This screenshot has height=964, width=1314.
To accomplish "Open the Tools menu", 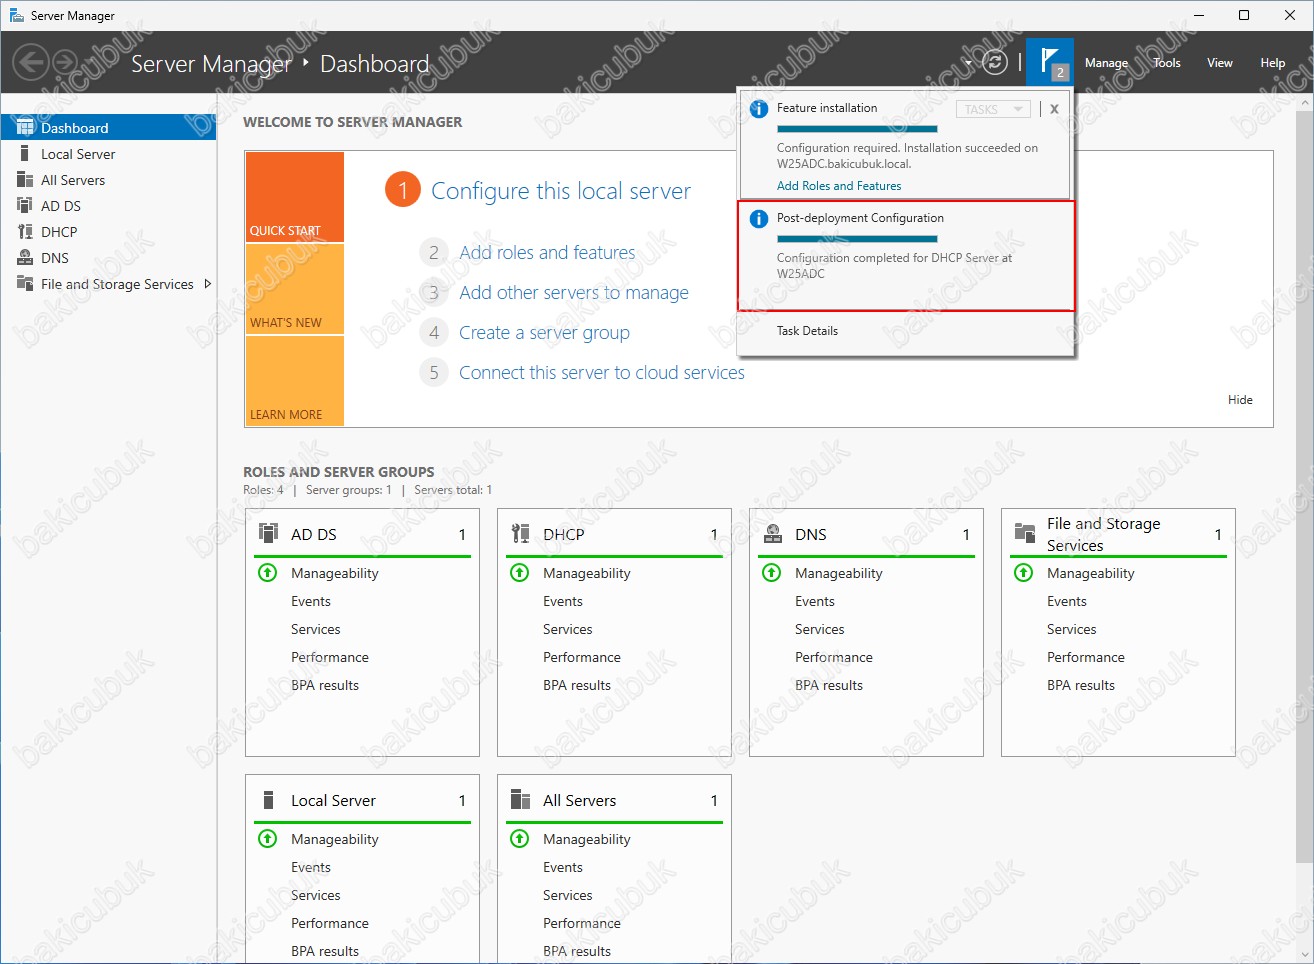I will click(1167, 63).
